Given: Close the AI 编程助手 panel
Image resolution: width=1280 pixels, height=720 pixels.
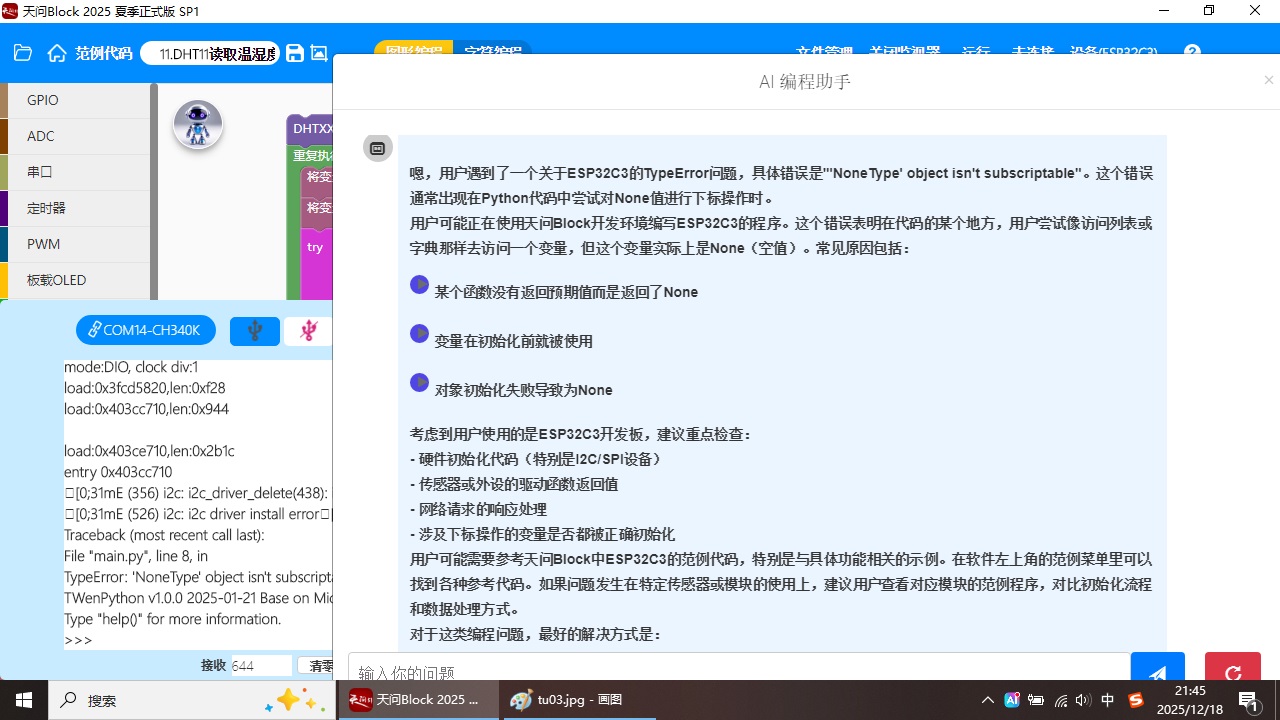Looking at the screenshot, I should [x=1269, y=80].
